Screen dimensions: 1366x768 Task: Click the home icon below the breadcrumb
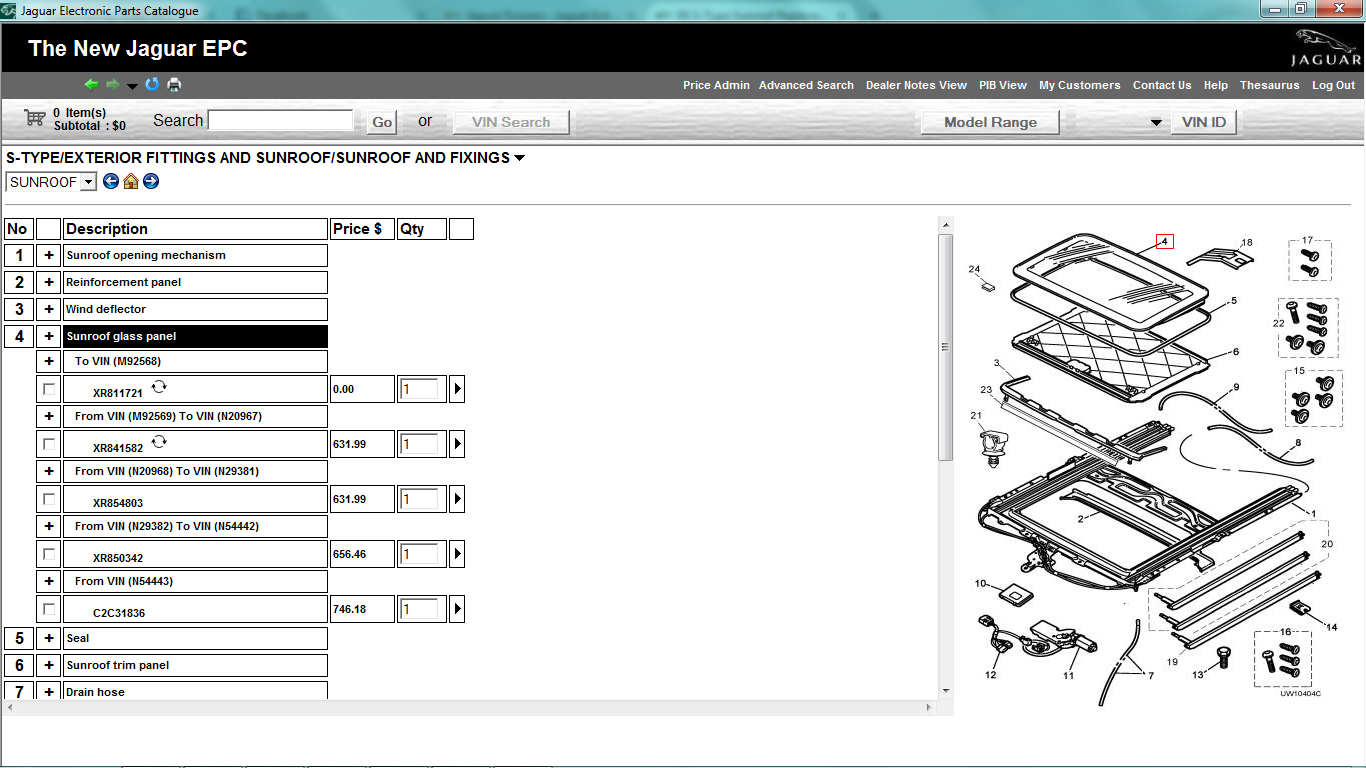click(x=131, y=182)
